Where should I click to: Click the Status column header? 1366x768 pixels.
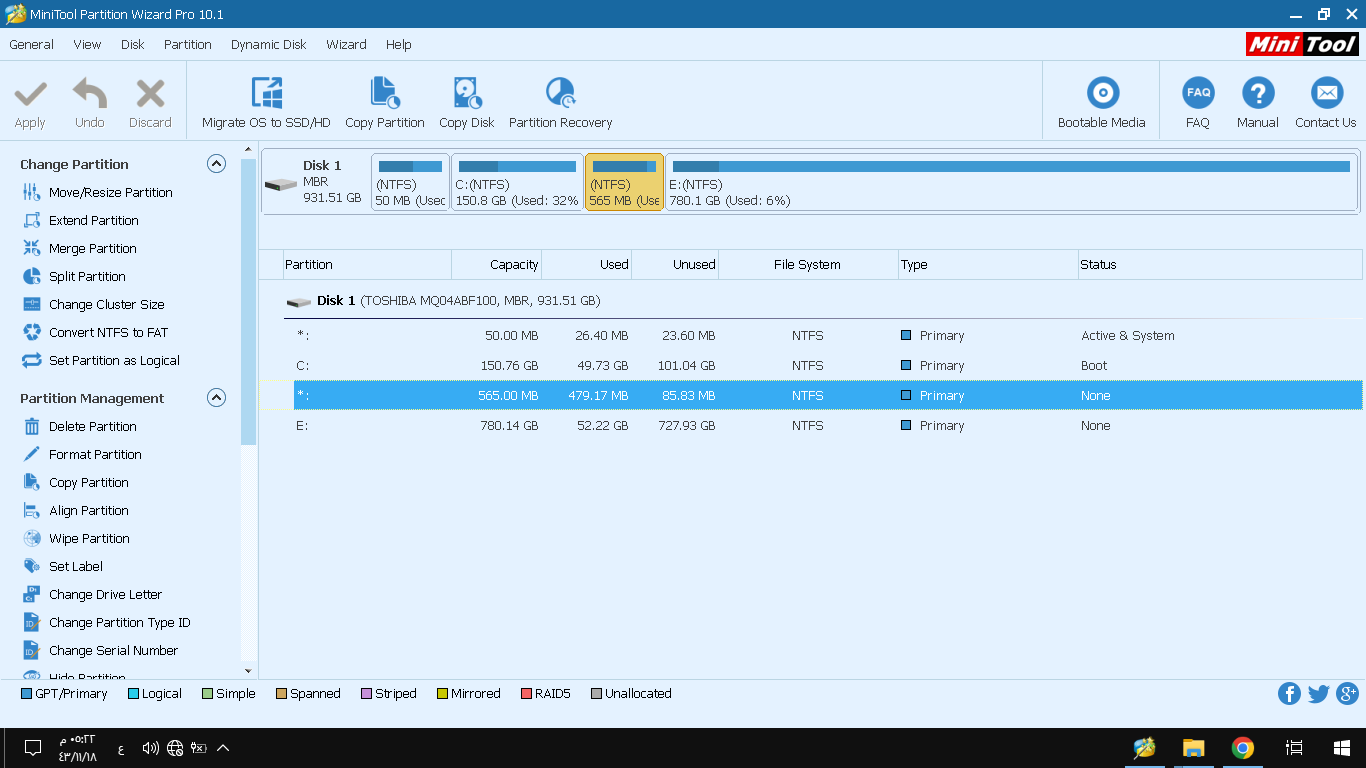point(1219,265)
